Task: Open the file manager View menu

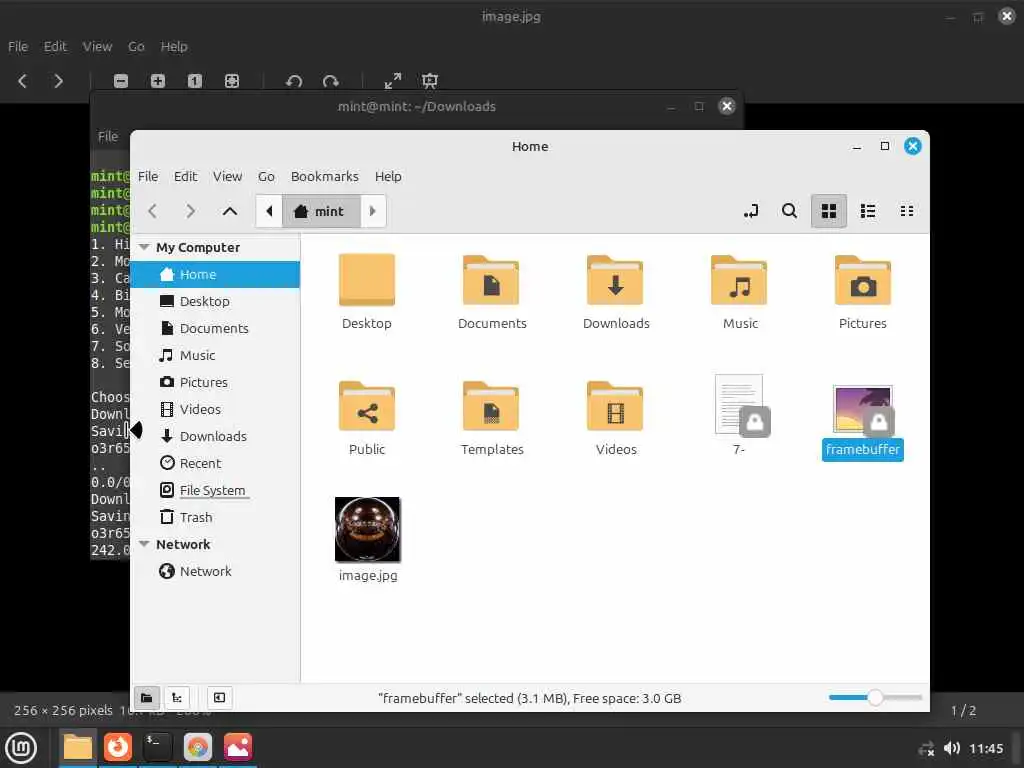Action: tap(227, 176)
